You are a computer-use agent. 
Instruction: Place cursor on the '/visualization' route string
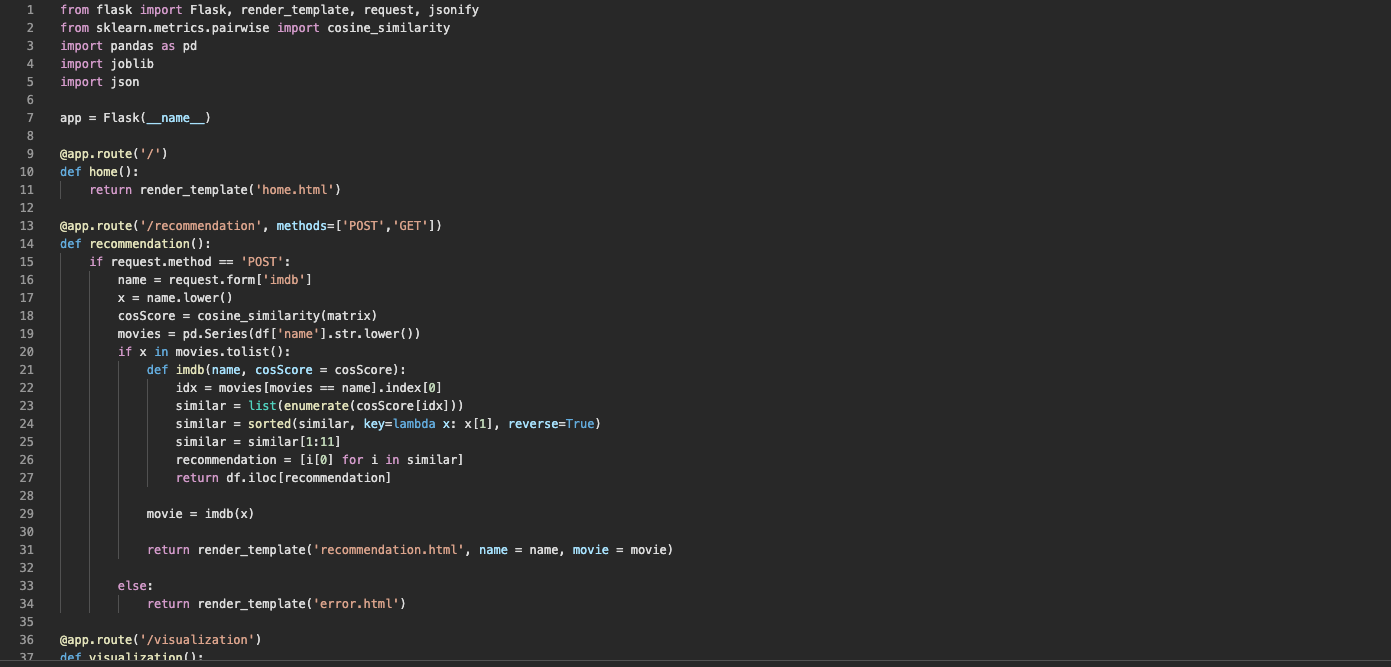point(204,640)
